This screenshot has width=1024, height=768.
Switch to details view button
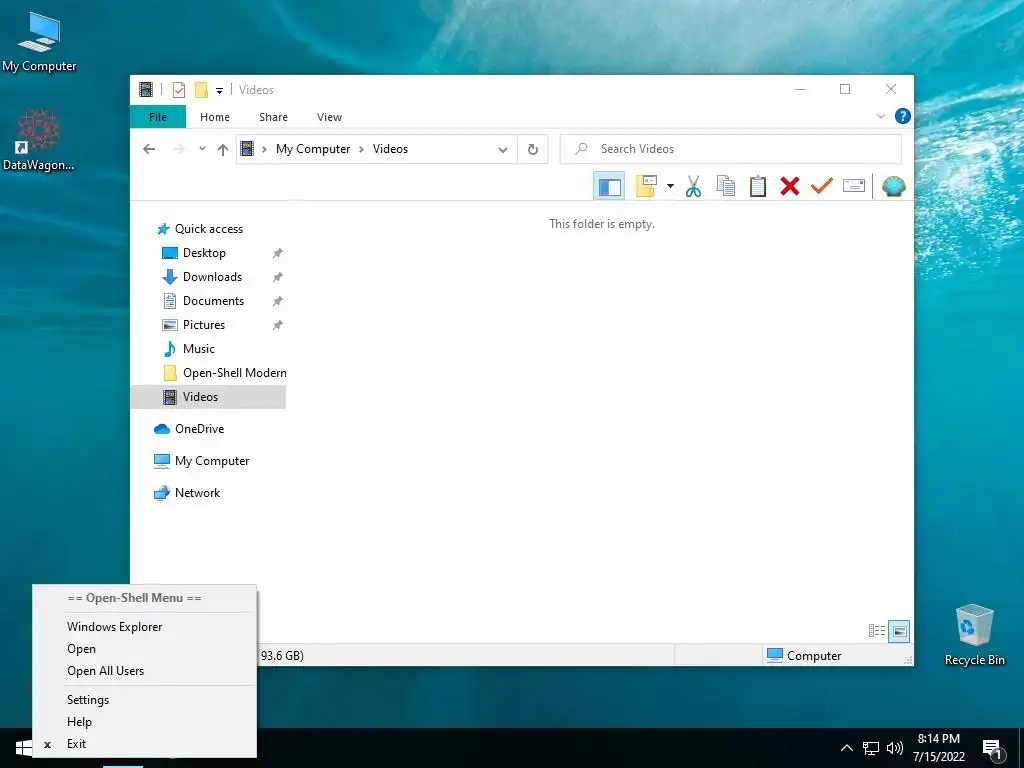coord(877,631)
